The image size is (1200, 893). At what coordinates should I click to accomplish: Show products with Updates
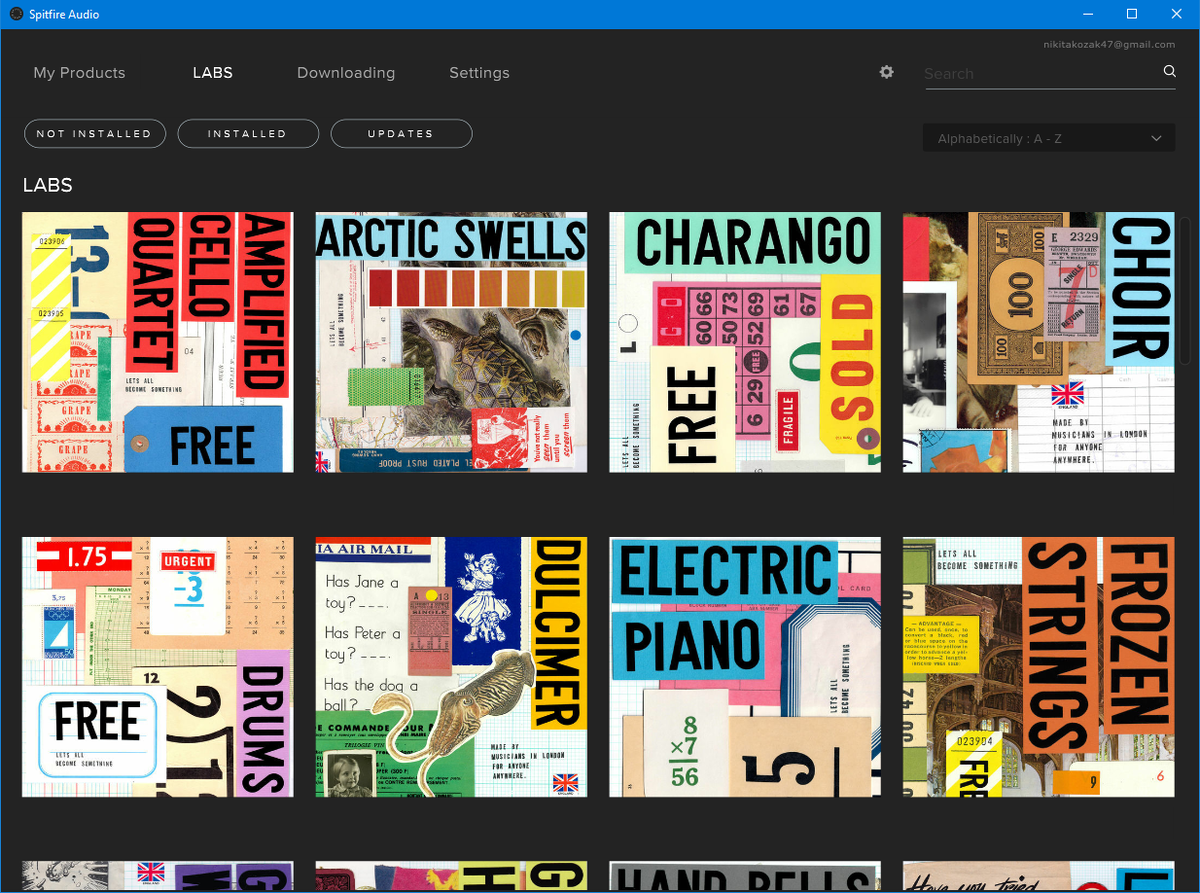(x=401, y=133)
